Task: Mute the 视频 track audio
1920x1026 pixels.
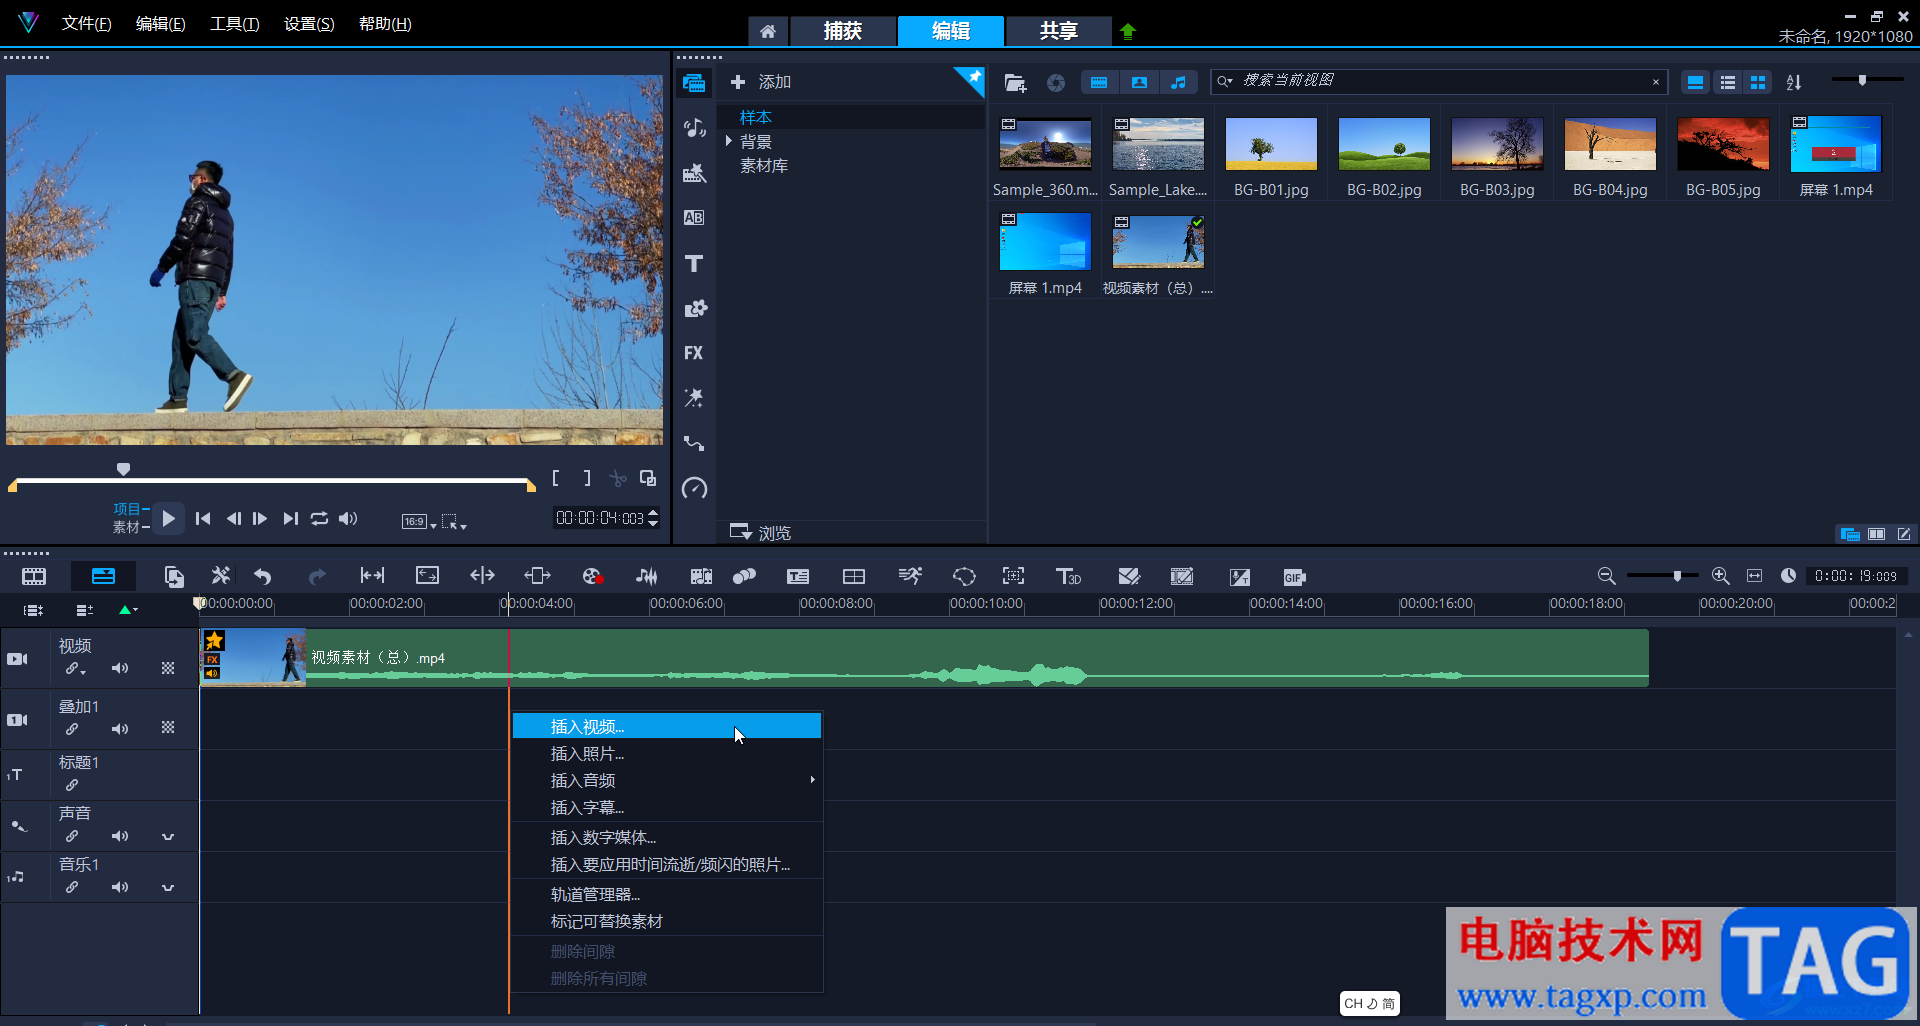Action: pos(120,668)
